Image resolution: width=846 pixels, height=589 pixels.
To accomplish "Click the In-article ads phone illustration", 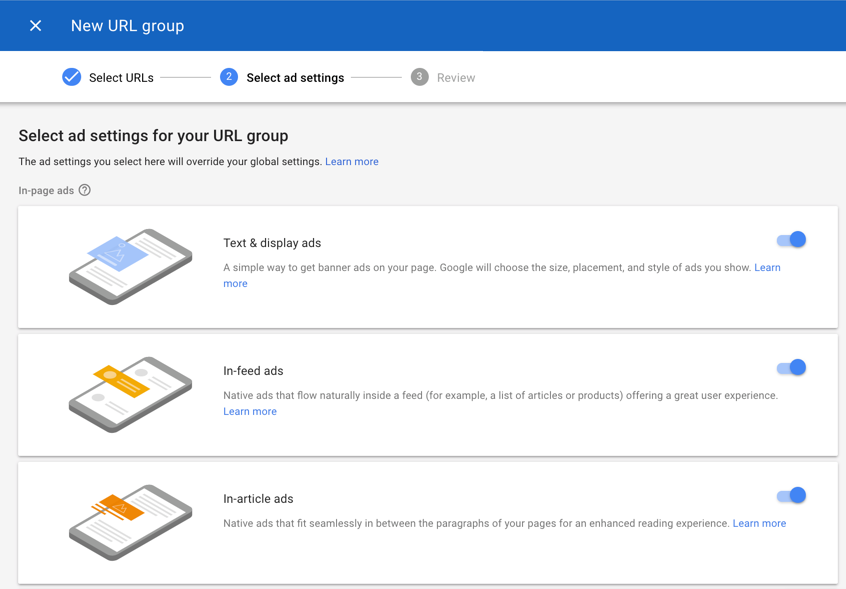I will (130, 522).
